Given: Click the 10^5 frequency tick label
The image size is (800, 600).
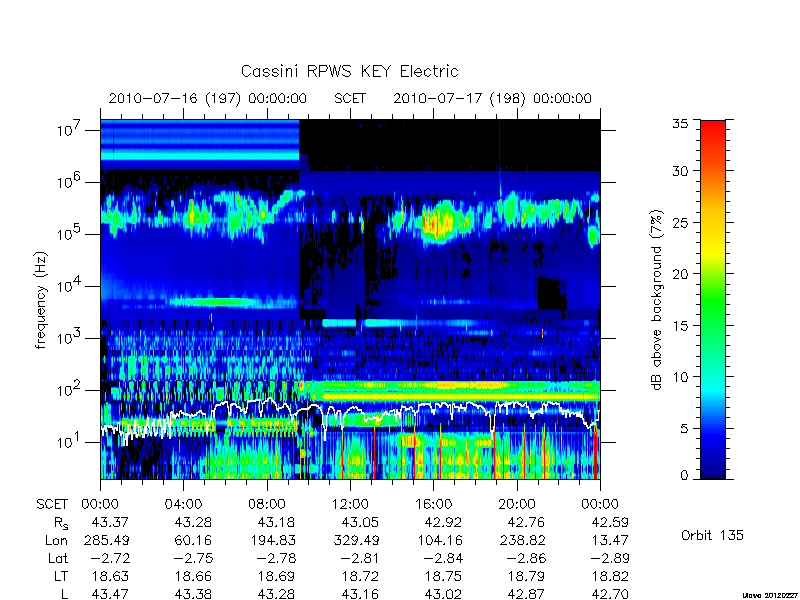Looking at the screenshot, I should pos(71,233).
